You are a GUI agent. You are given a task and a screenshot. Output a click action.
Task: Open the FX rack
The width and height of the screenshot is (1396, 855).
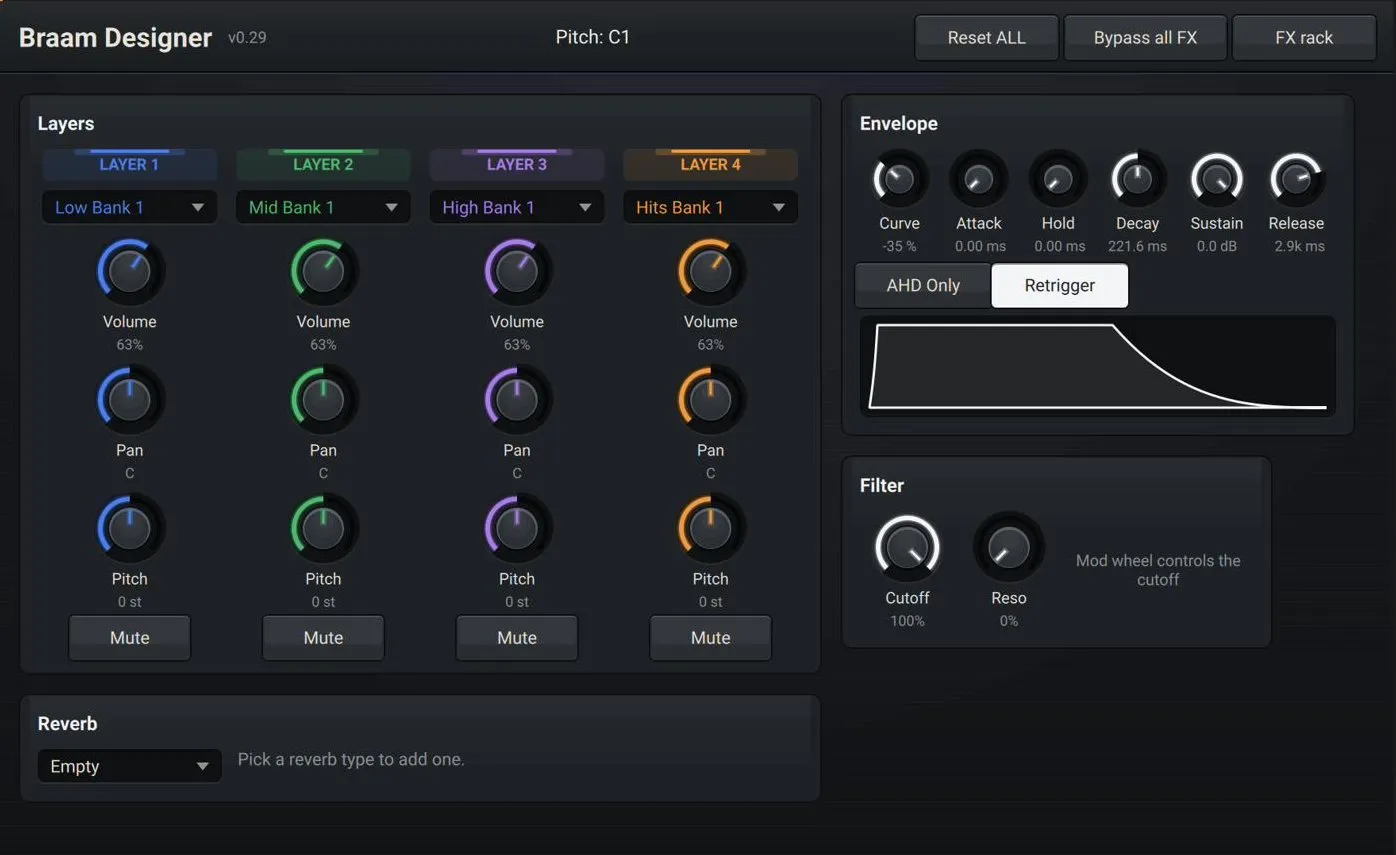(x=1304, y=38)
